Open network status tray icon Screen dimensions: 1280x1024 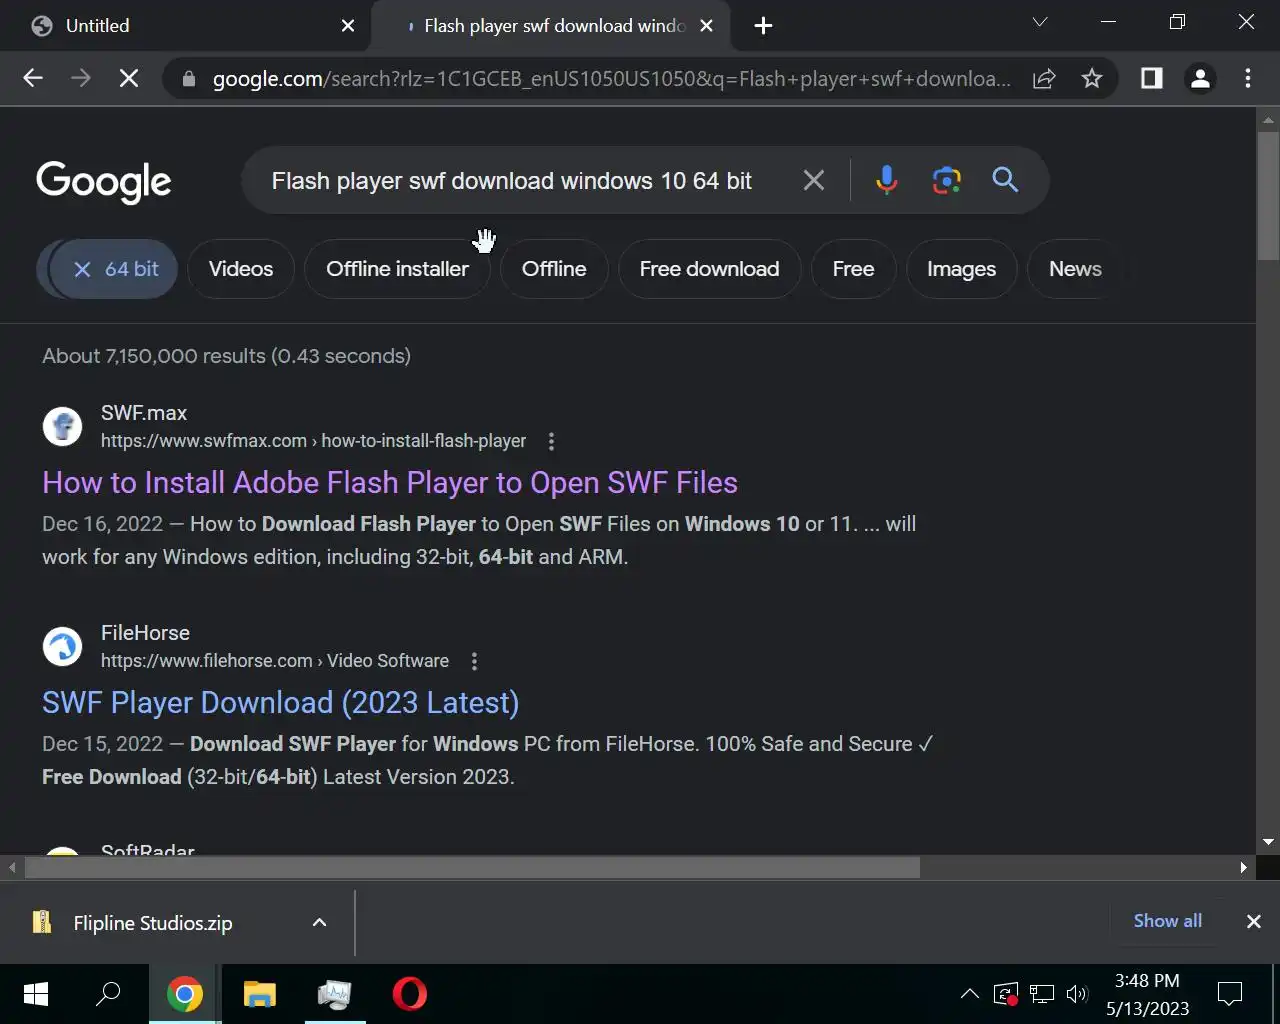pyautogui.click(x=1042, y=994)
